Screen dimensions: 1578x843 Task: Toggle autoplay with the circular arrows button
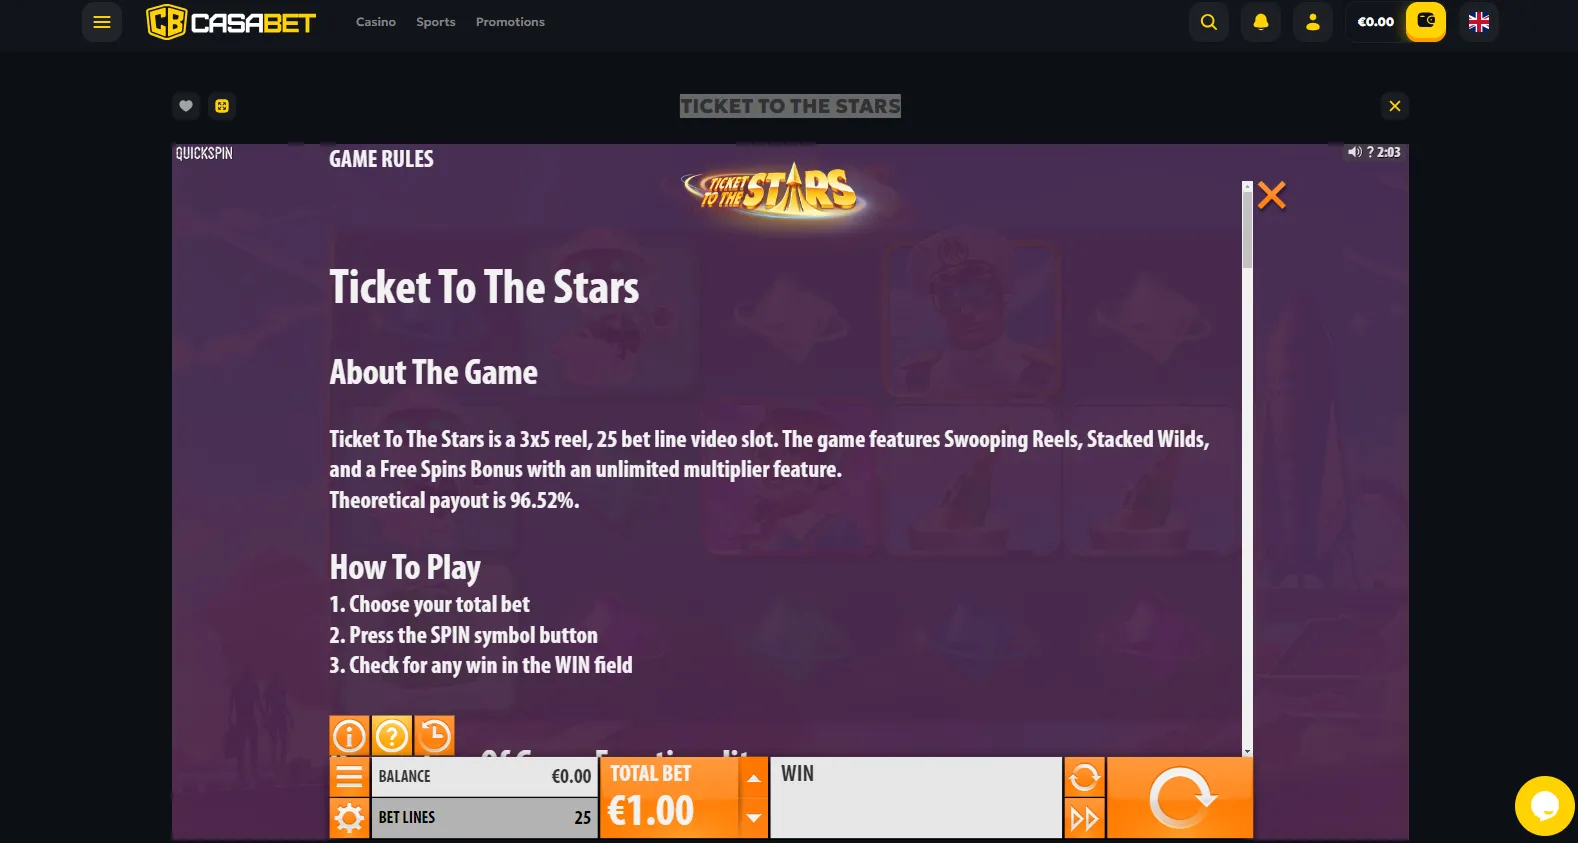tap(1085, 777)
